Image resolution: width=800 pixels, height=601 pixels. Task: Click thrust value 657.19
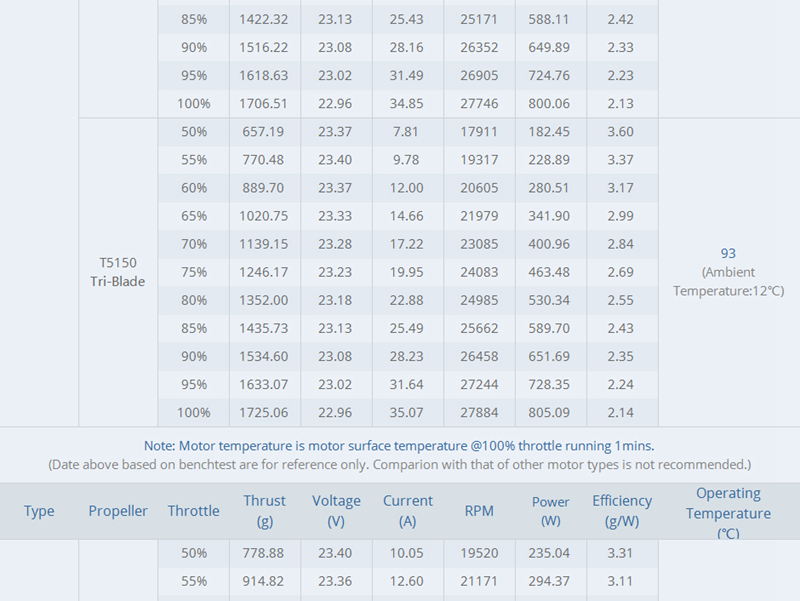[263, 132]
